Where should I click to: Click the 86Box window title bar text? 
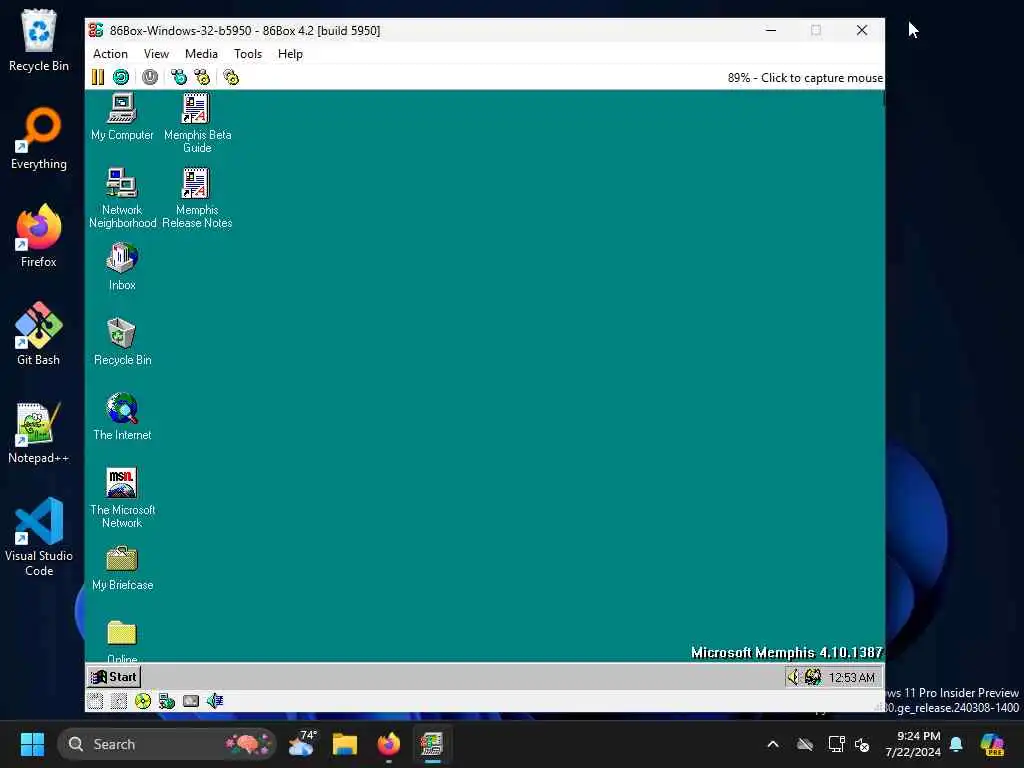245,31
